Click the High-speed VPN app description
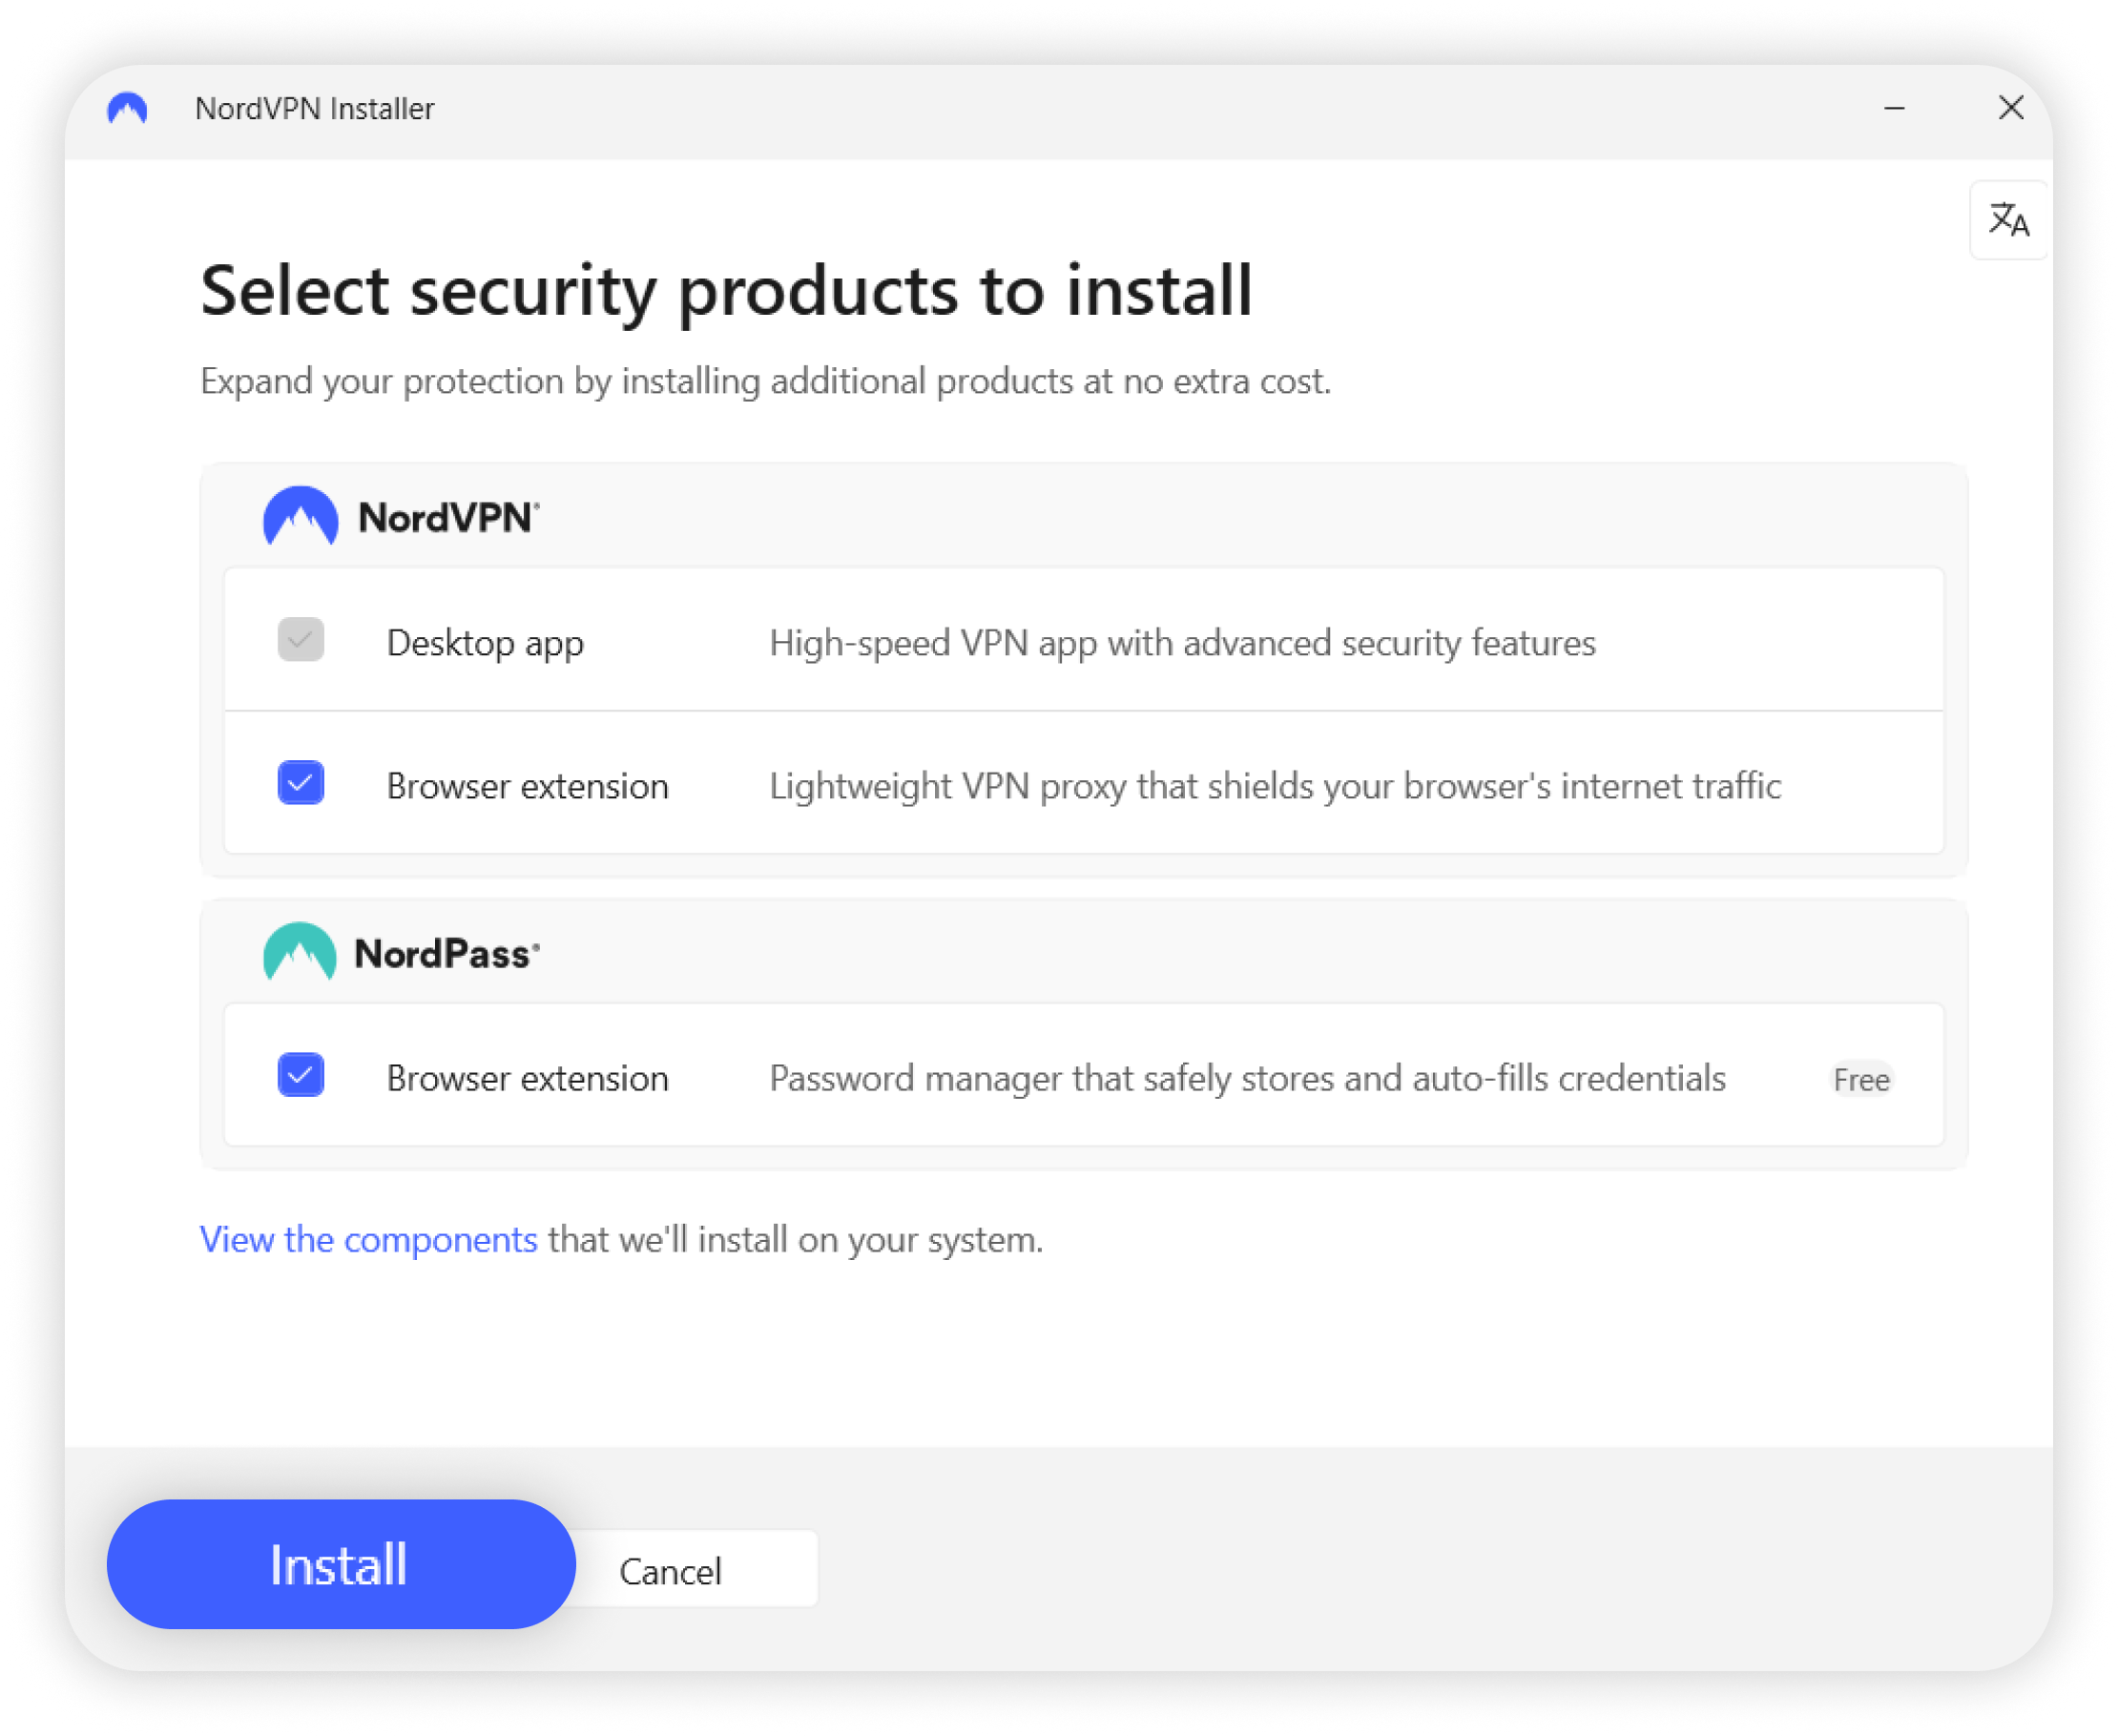Viewport: 2118px width, 1736px height. (1182, 643)
